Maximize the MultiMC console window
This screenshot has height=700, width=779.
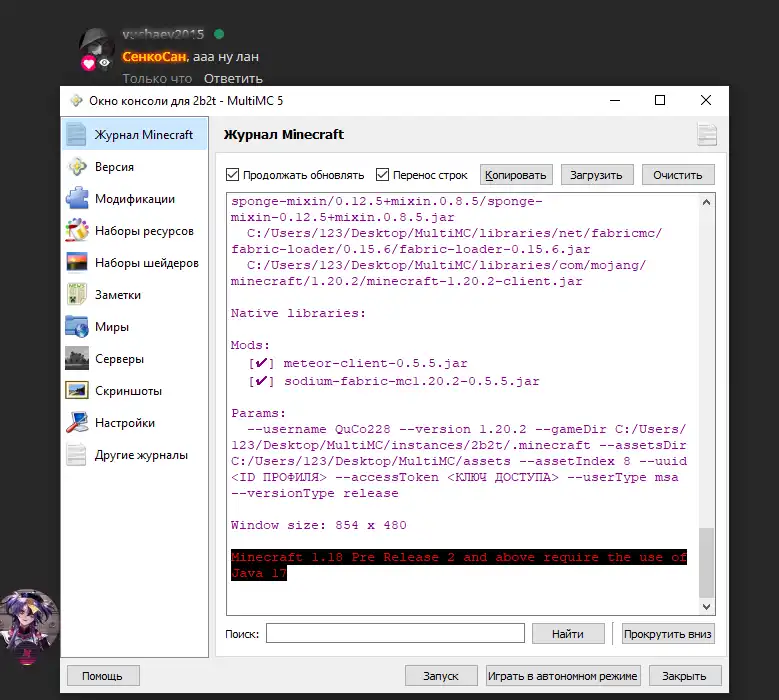pos(660,100)
